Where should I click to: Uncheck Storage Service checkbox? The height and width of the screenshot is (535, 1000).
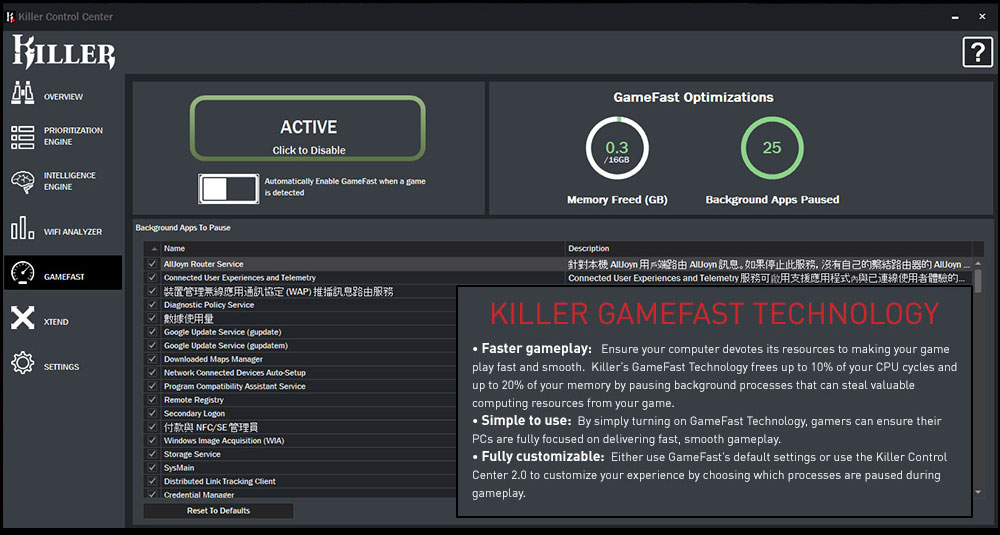152,453
